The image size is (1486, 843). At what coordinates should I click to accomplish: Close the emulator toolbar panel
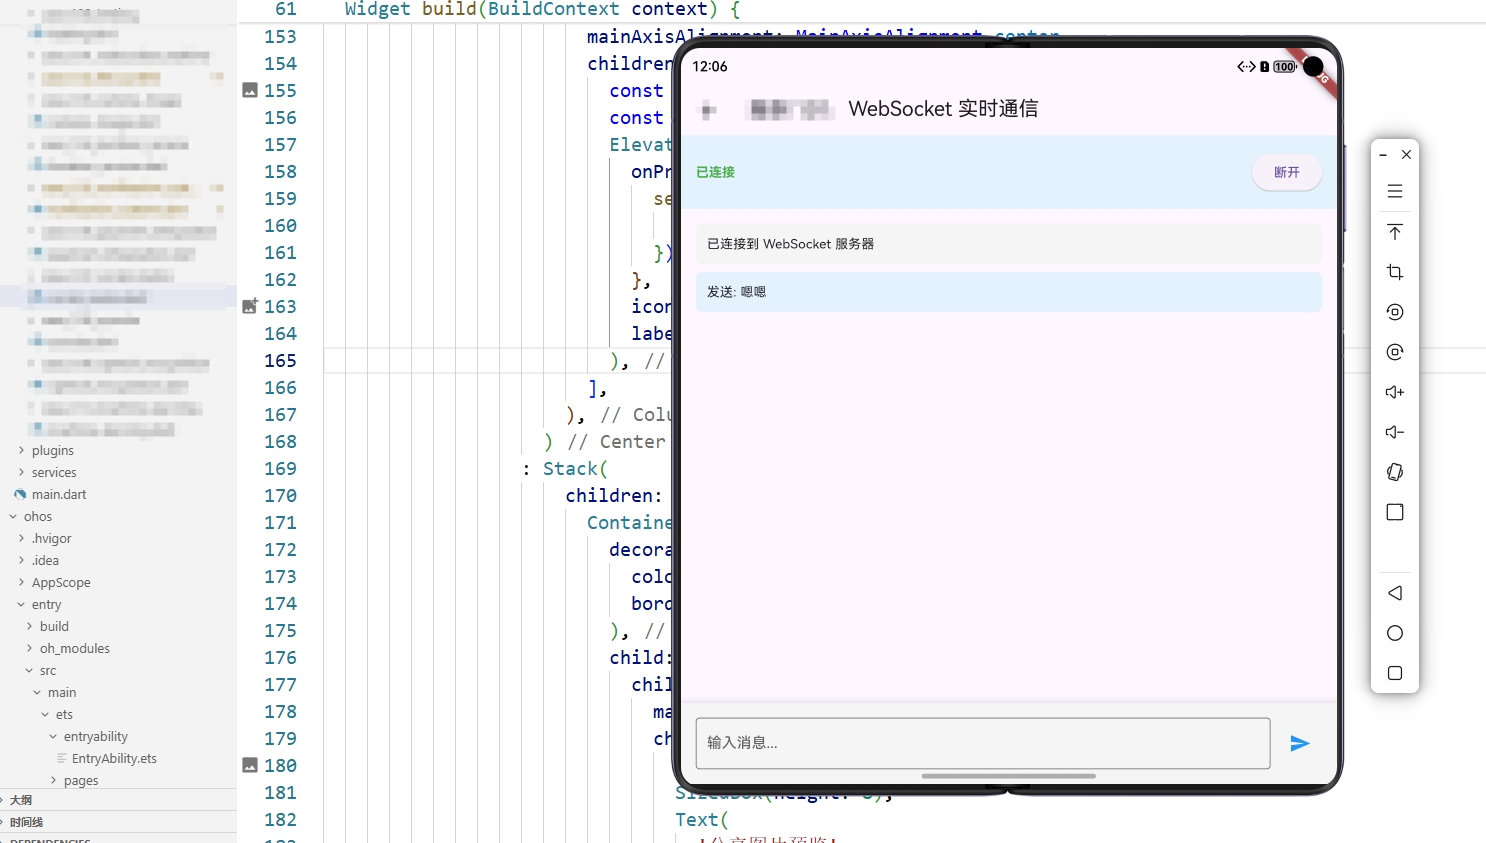pyautogui.click(x=1406, y=155)
